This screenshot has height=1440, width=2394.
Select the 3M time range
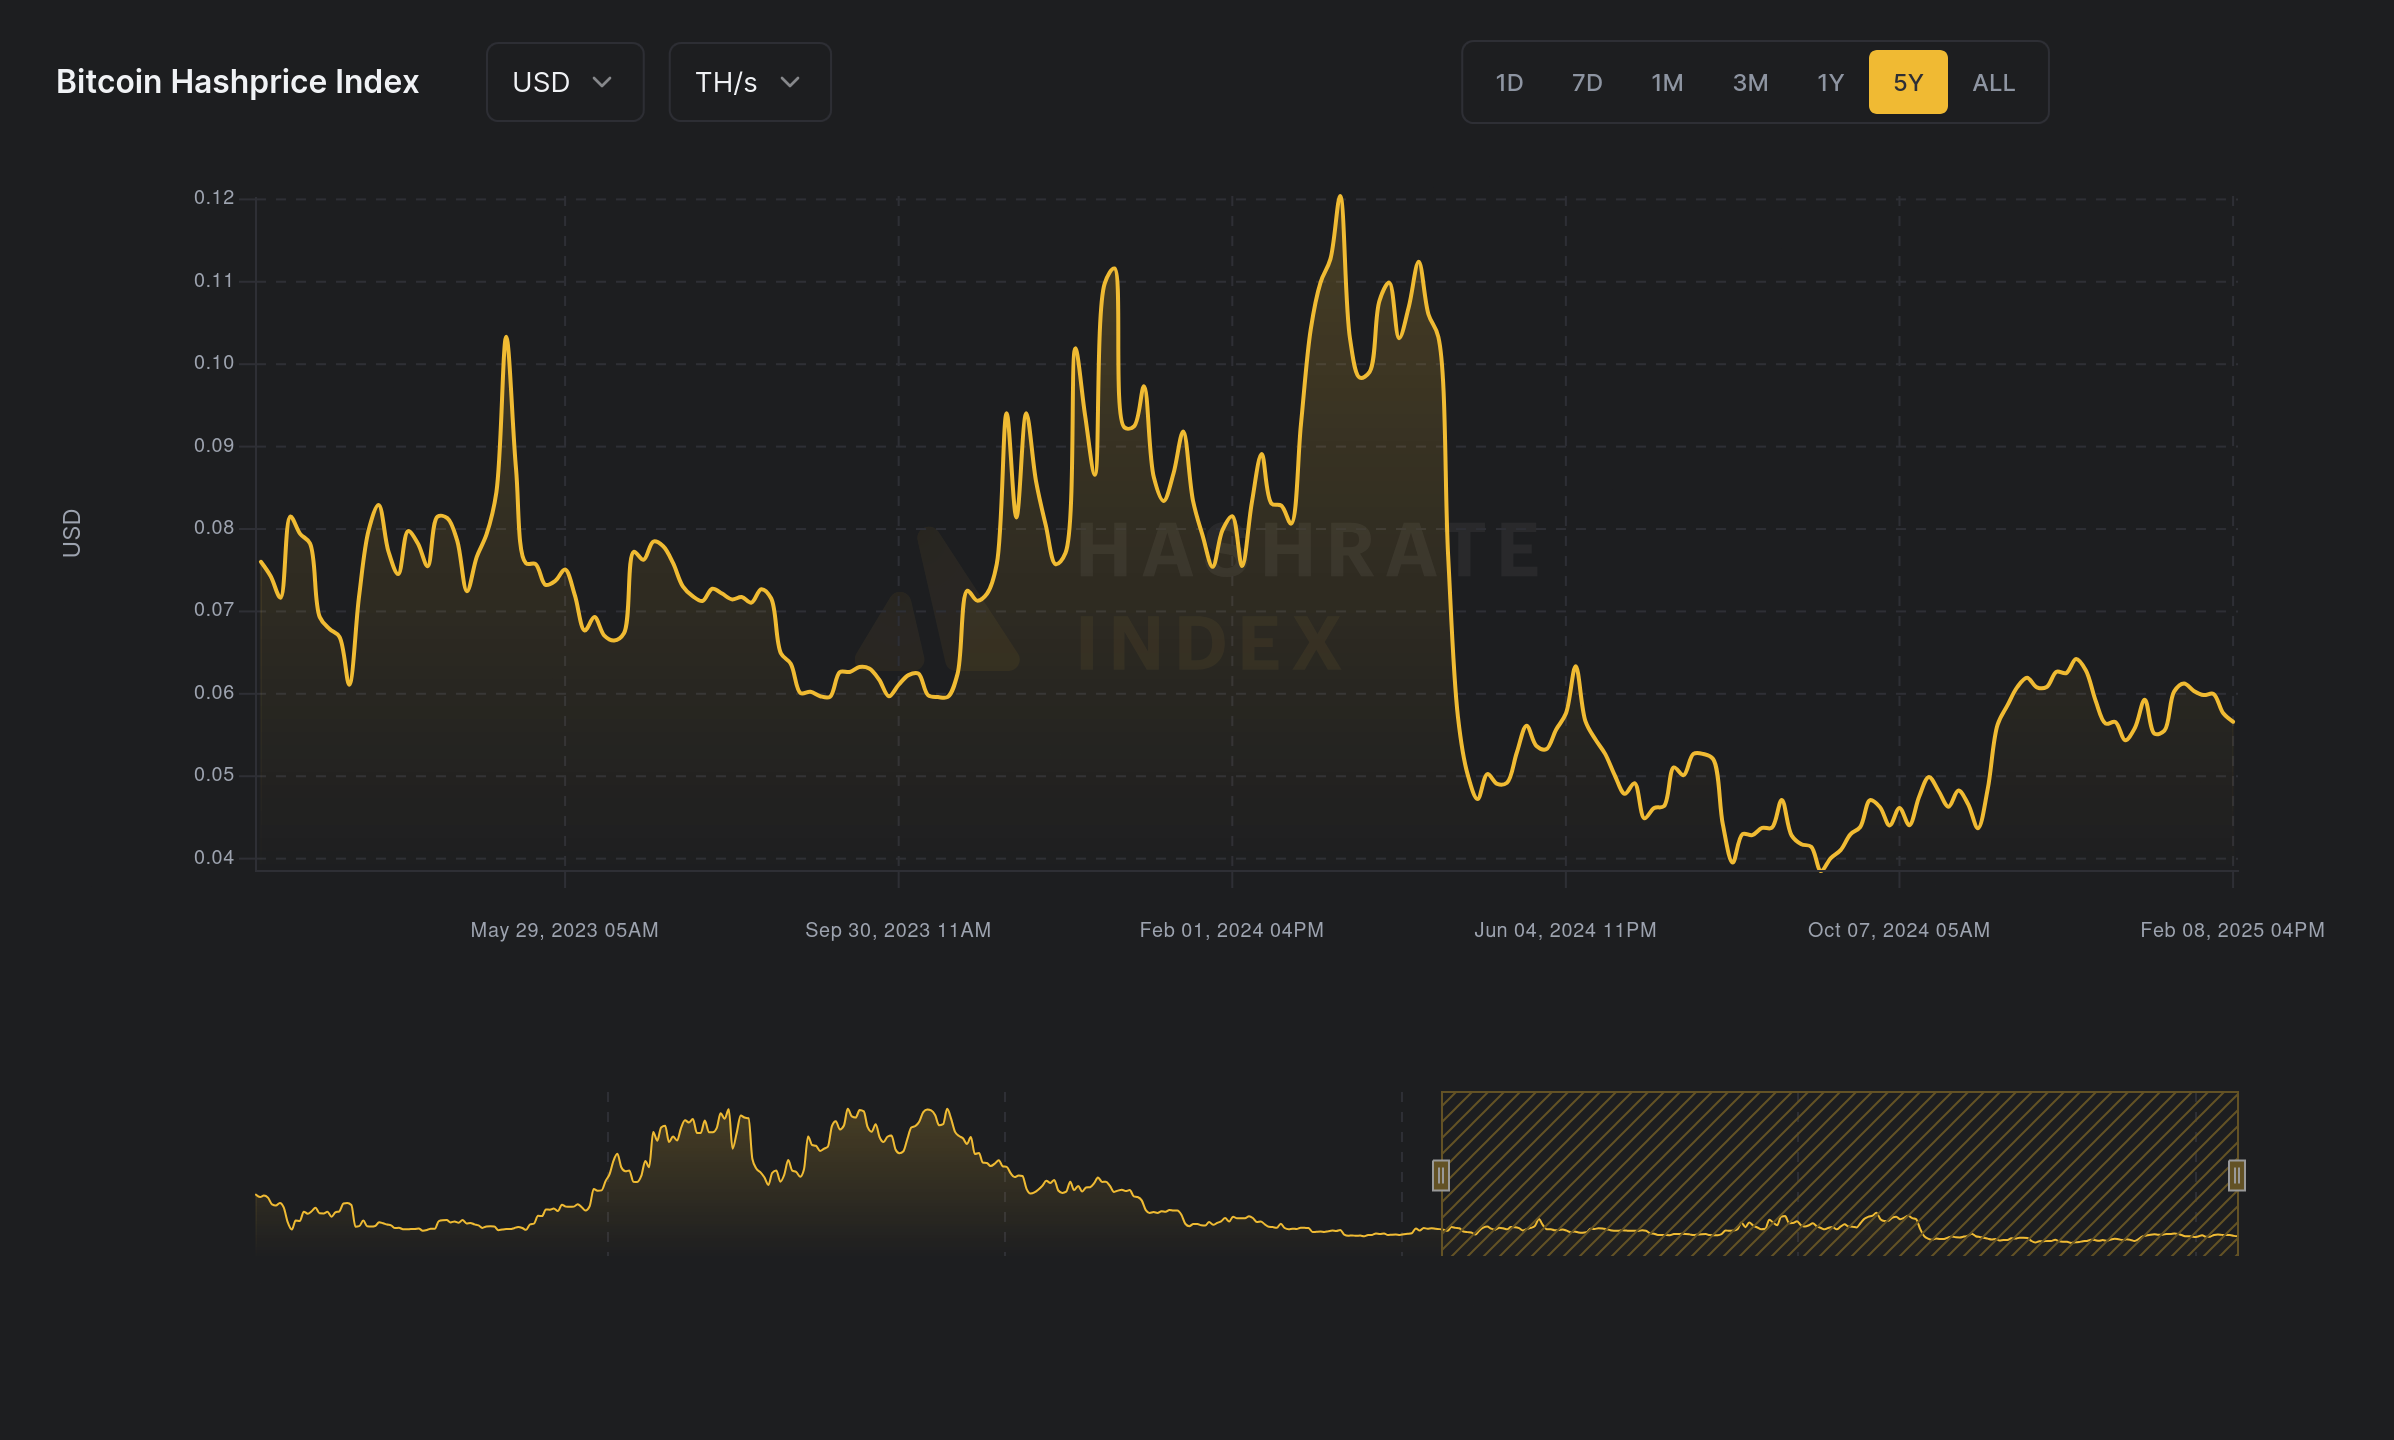coord(1750,82)
